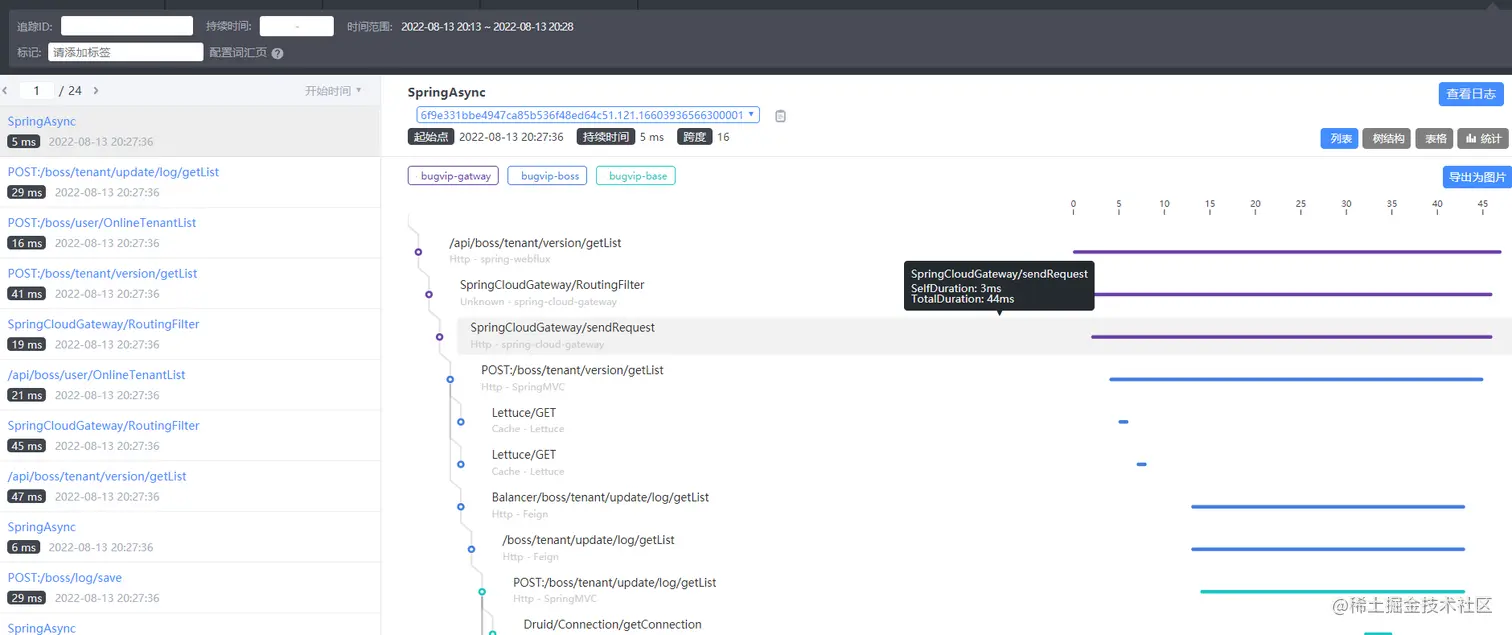Click the 起始点 start point label
Image resolution: width=1512 pixels, height=635 pixels.
[431, 137]
